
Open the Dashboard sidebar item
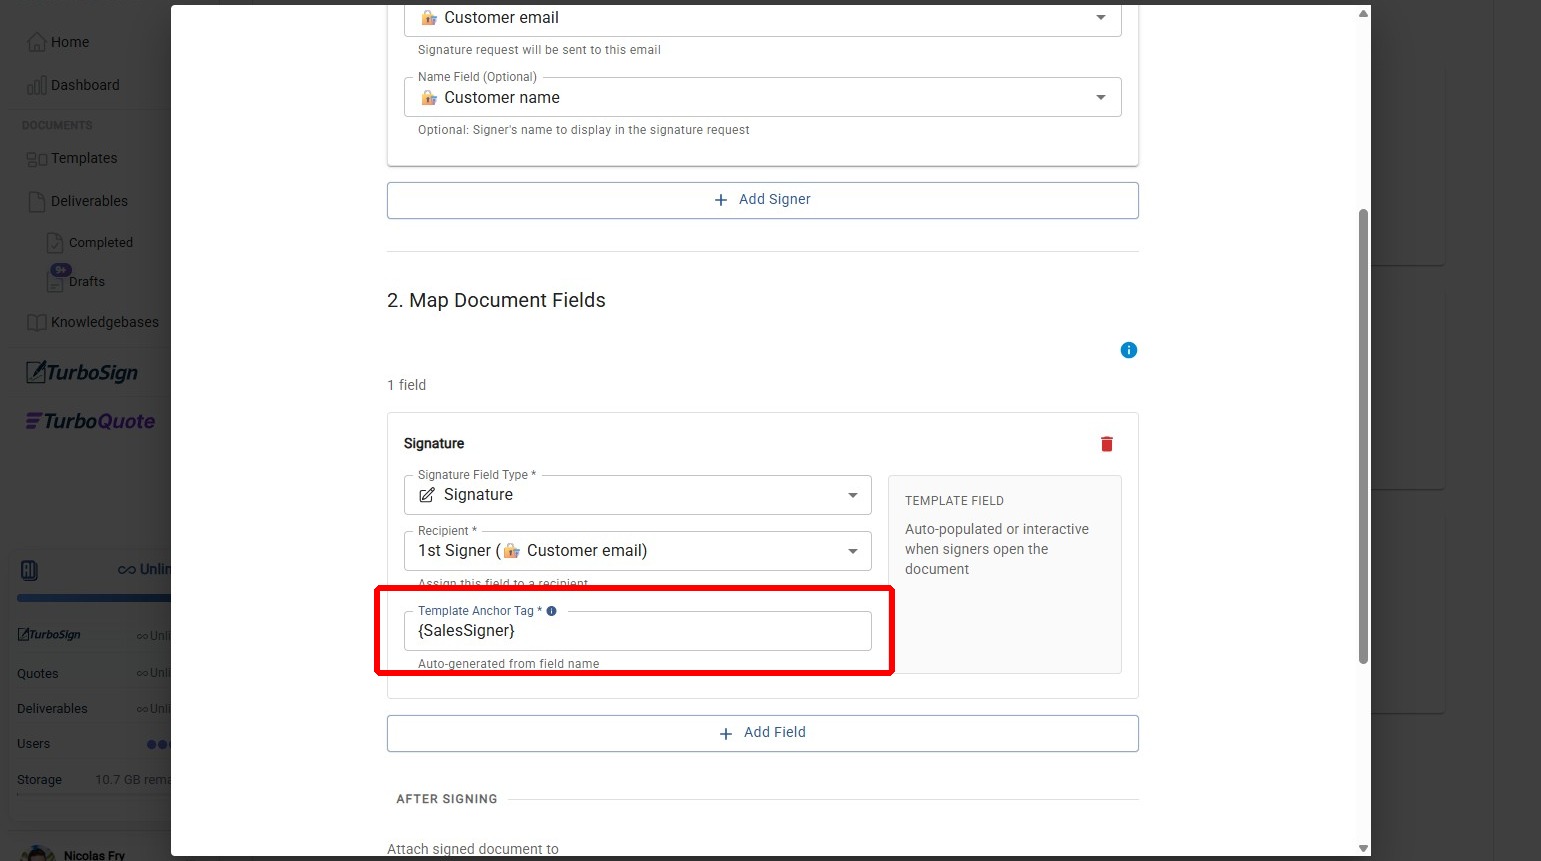click(84, 85)
